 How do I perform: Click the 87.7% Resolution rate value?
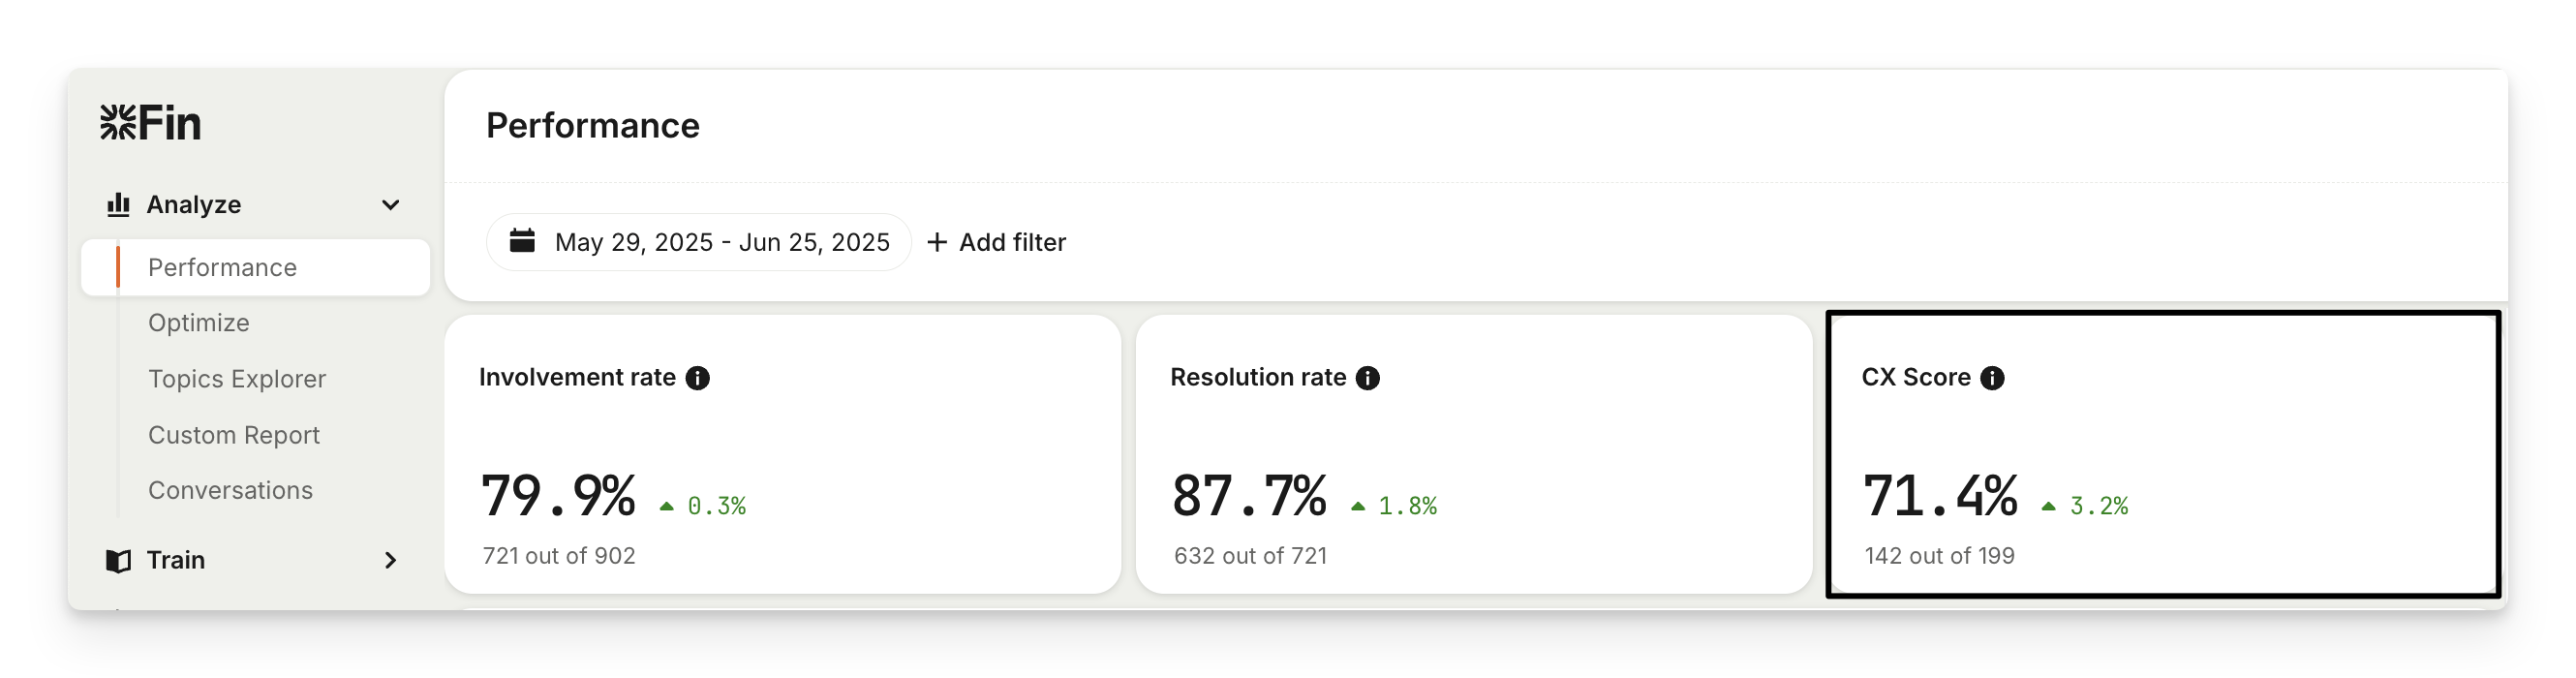pos(1249,496)
